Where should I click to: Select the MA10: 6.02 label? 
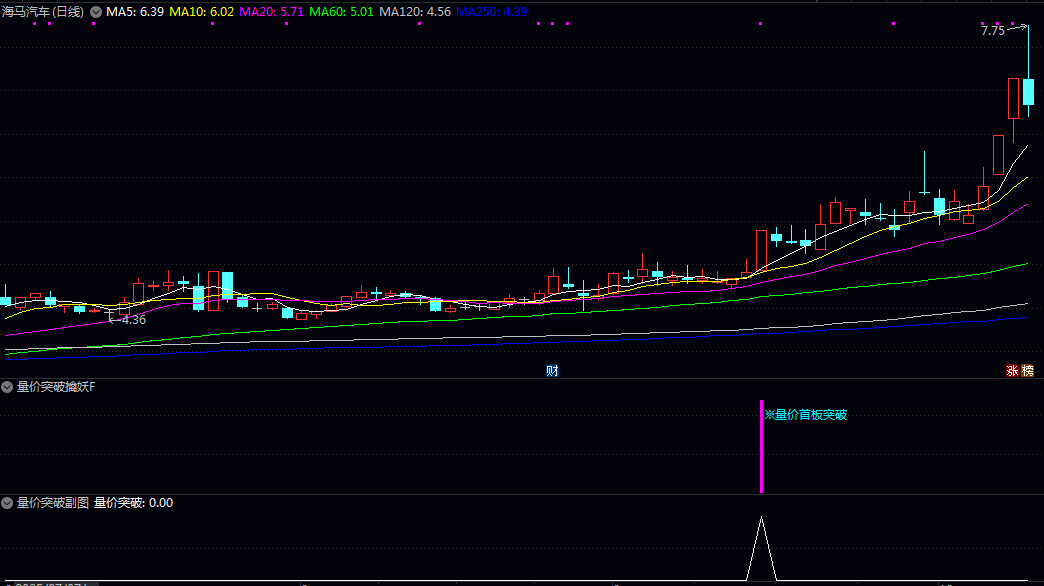(202, 12)
